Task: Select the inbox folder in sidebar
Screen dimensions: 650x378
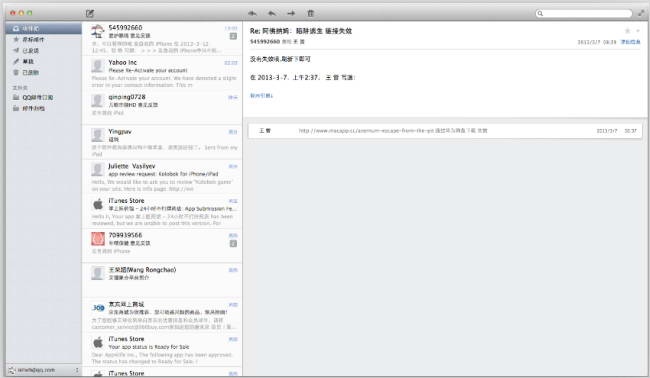Action: coord(43,28)
